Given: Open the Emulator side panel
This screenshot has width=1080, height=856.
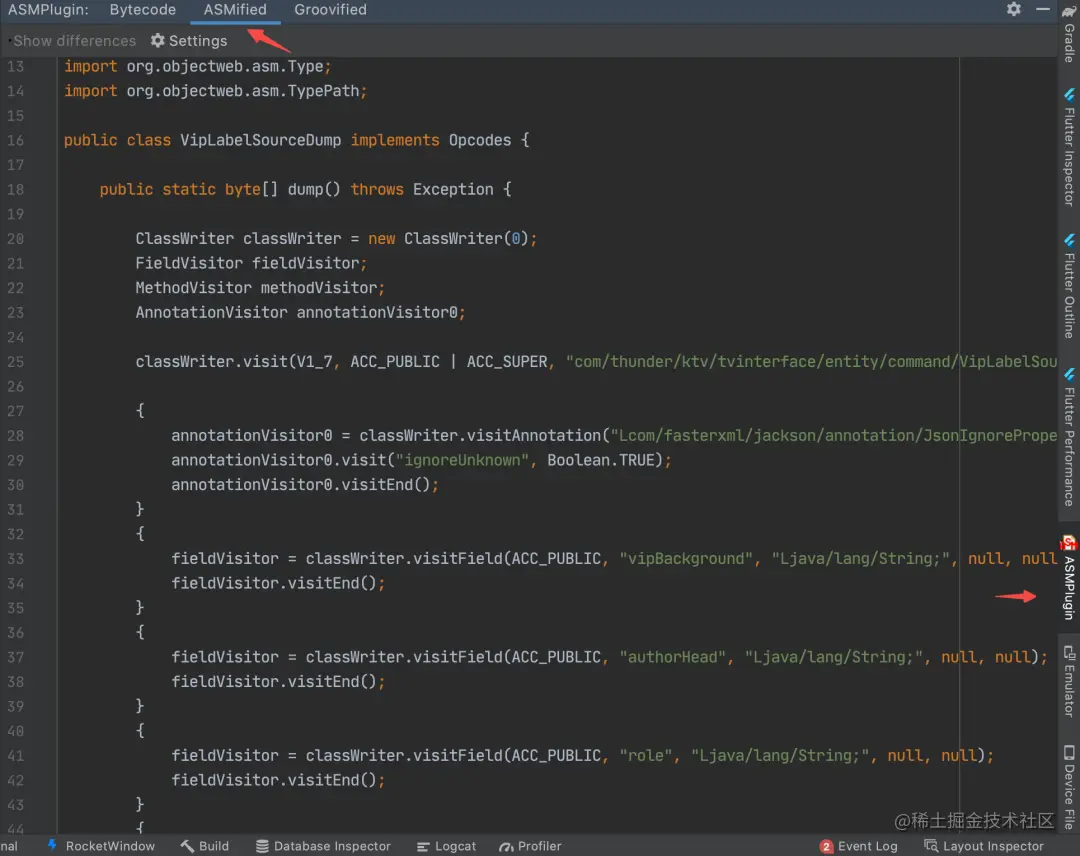Looking at the screenshot, I should pyautogui.click(x=1069, y=681).
